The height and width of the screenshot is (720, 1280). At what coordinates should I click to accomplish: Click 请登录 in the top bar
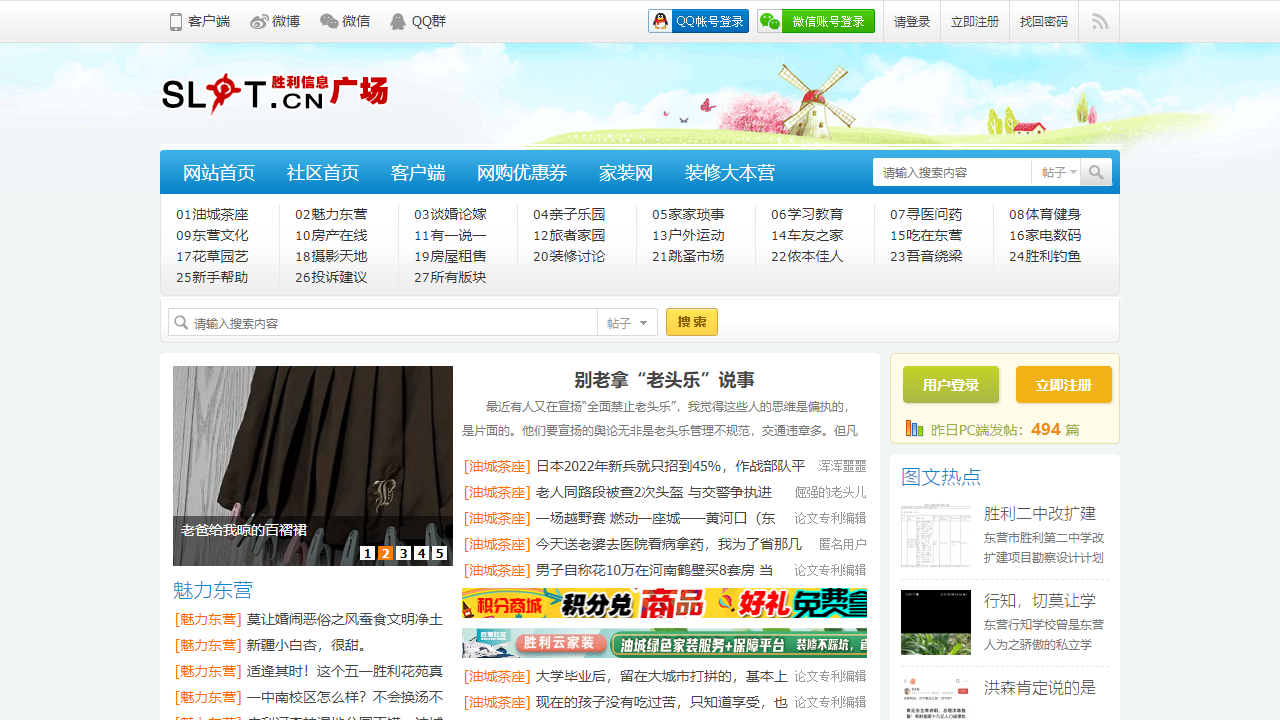pyautogui.click(x=912, y=22)
